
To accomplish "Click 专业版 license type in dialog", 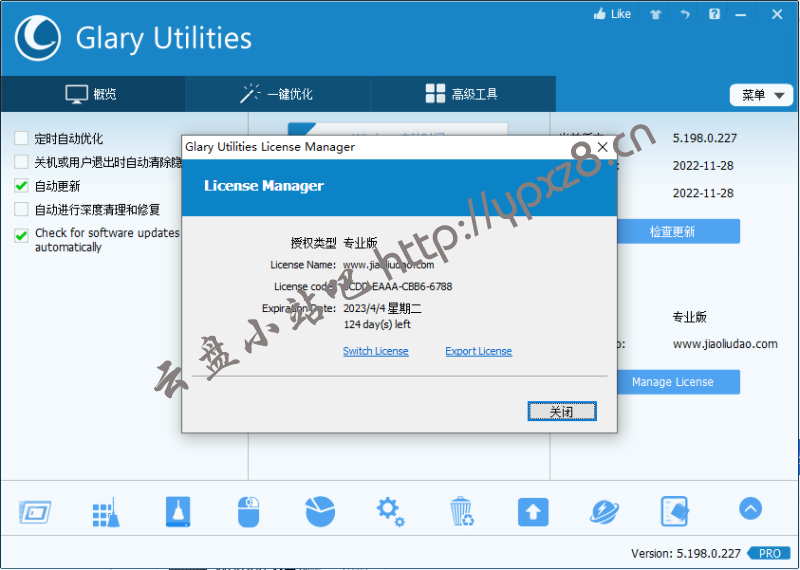I will coord(360,243).
